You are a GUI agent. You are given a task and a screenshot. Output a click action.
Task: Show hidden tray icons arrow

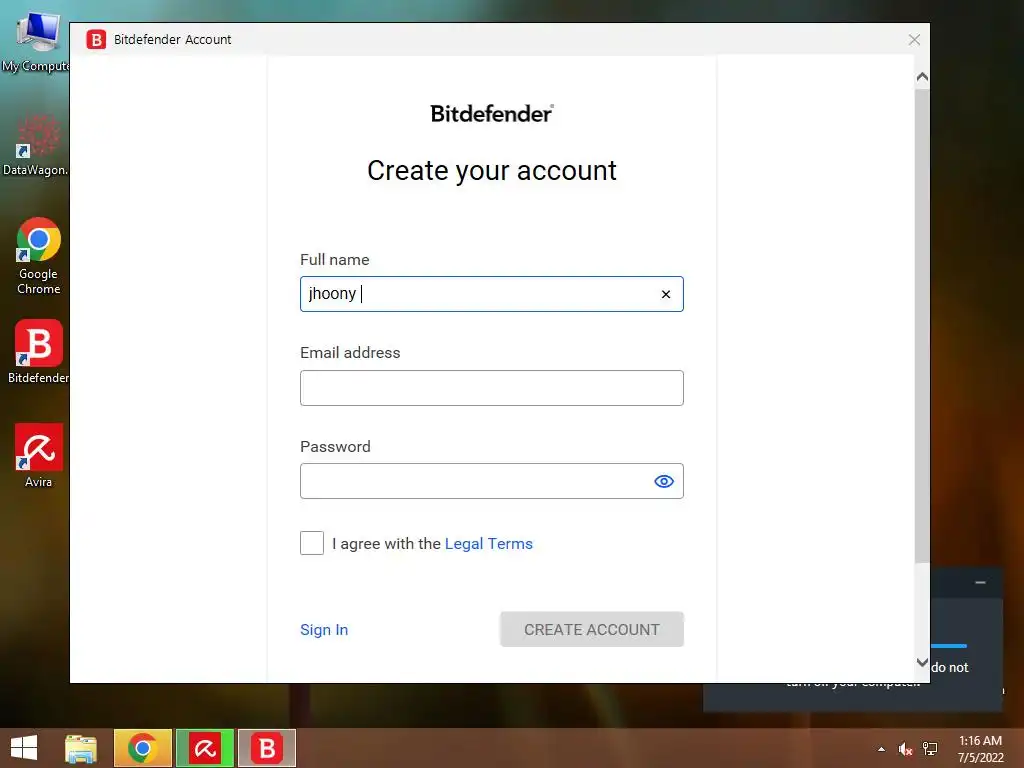(882, 749)
